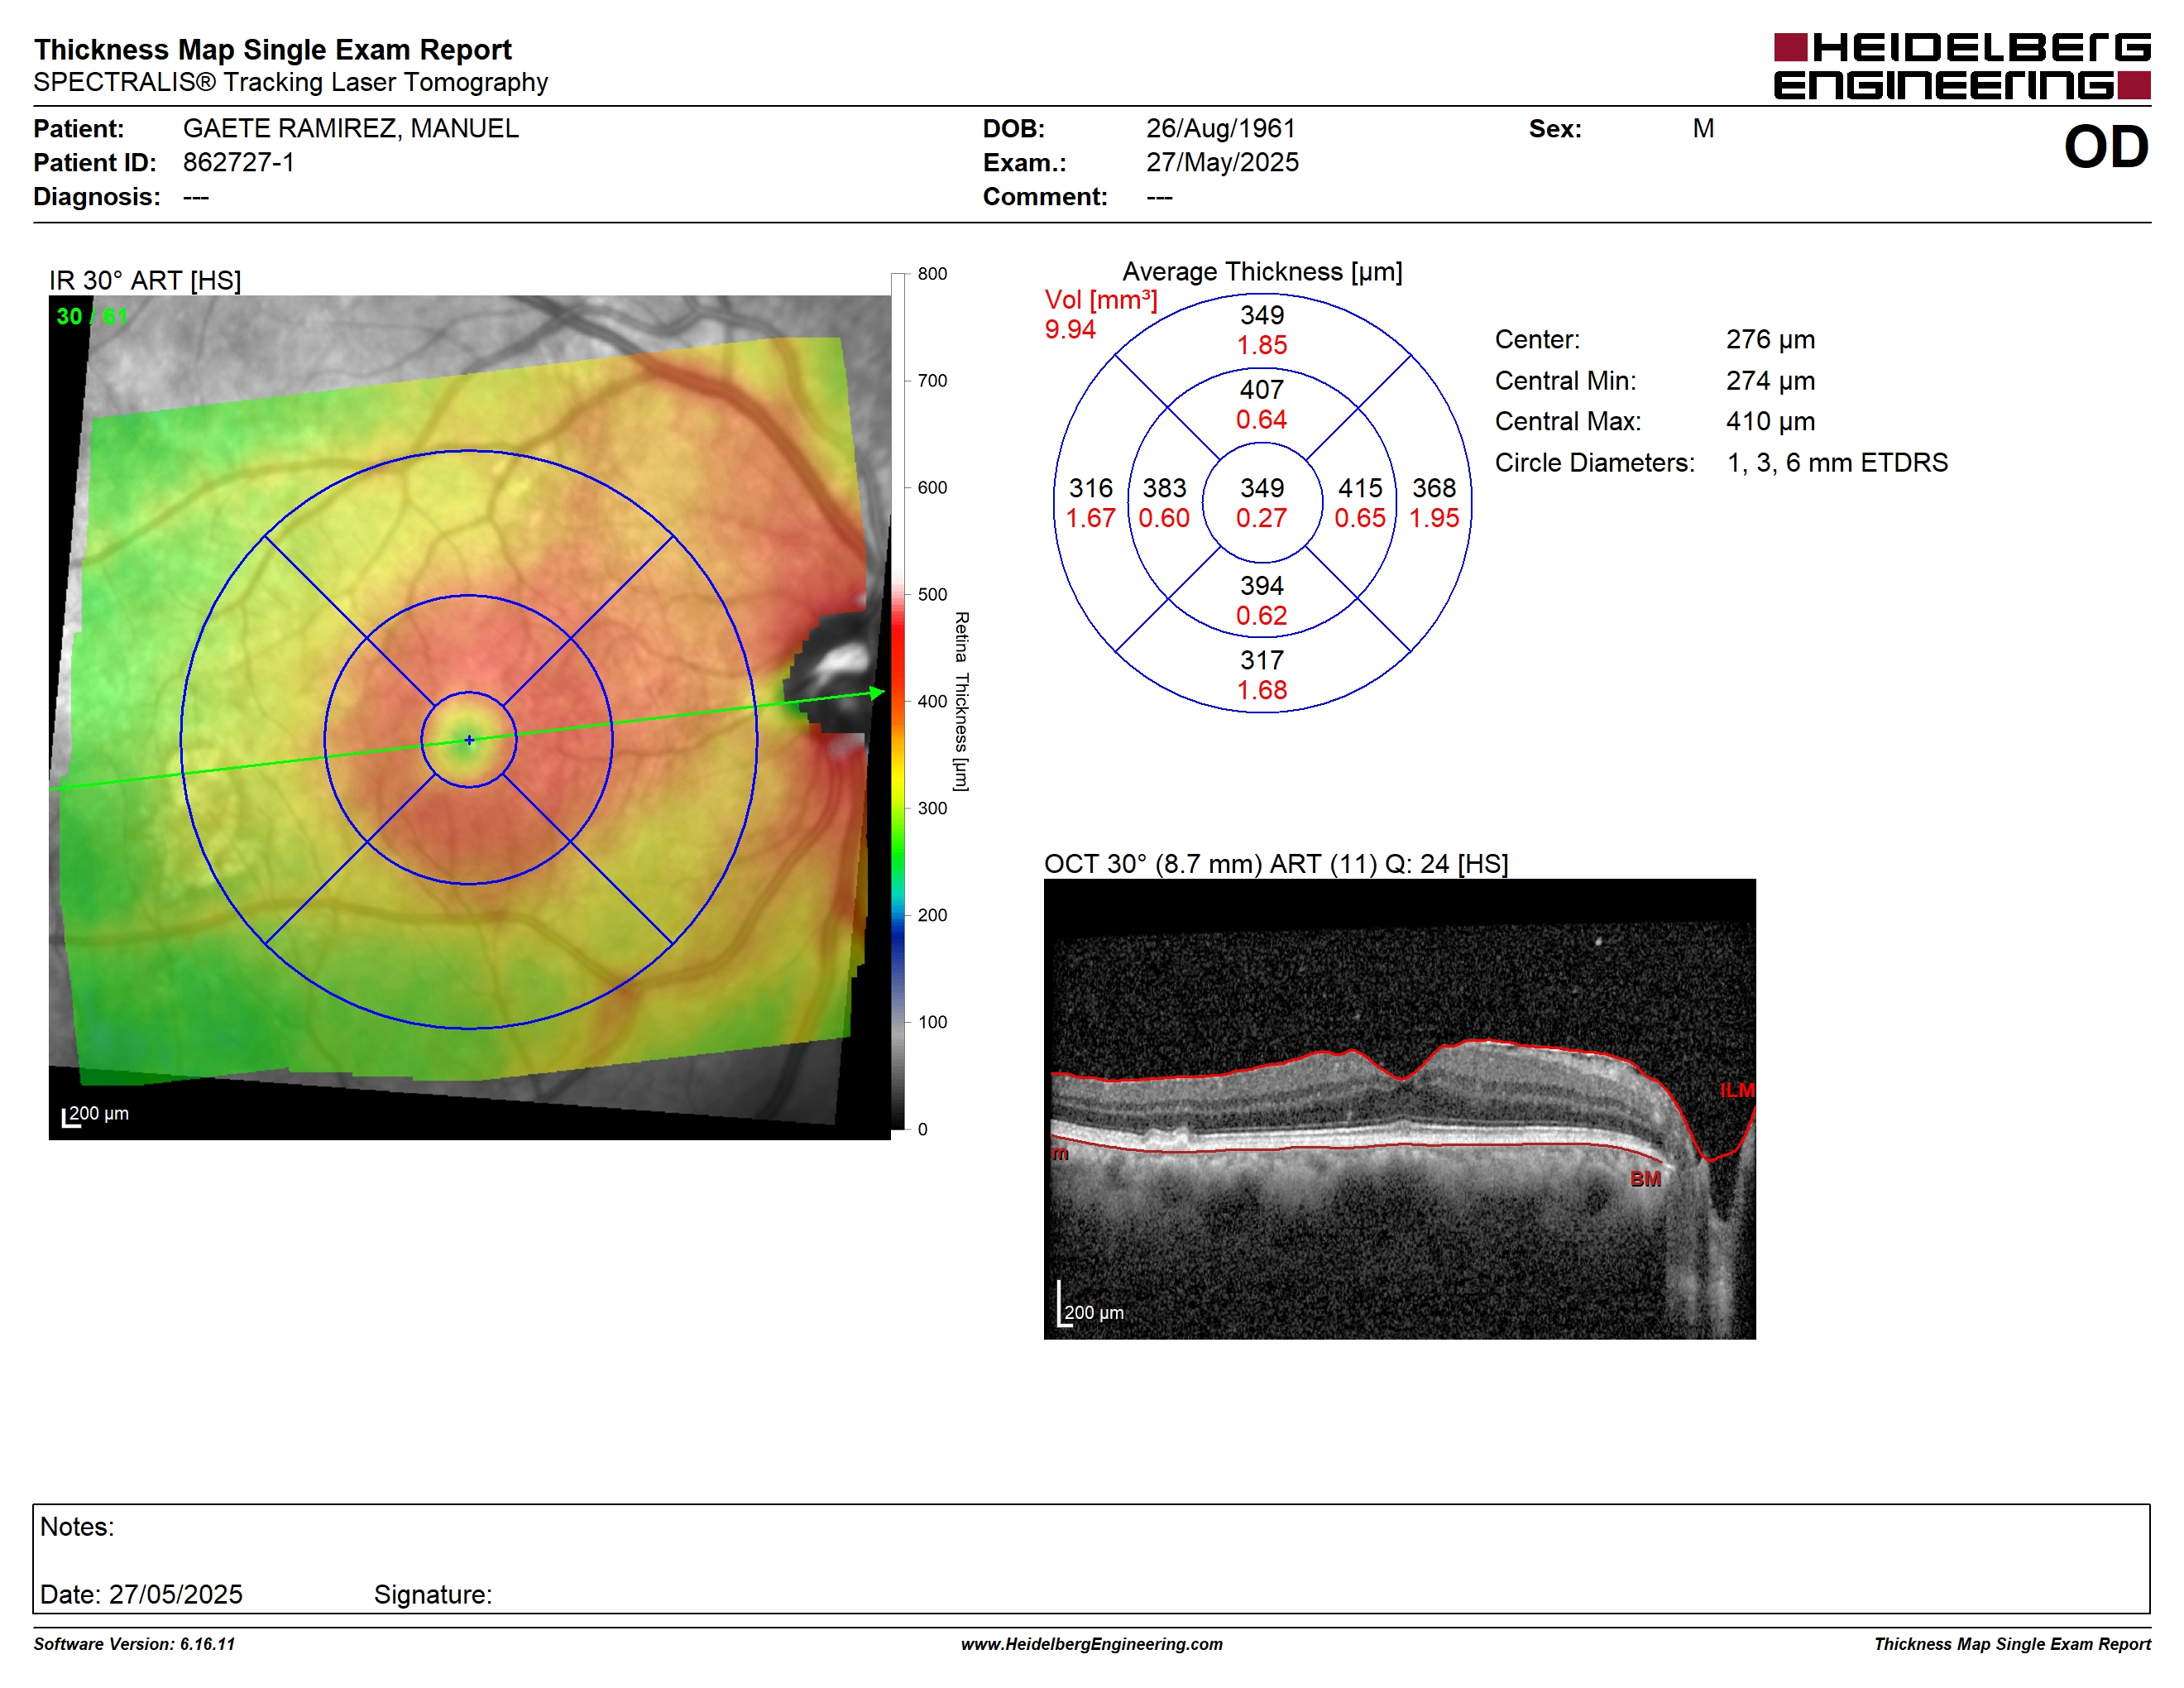The width and height of the screenshot is (2184, 1688).
Task: Click the fundus thickness map image
Action: pos(469,717)
